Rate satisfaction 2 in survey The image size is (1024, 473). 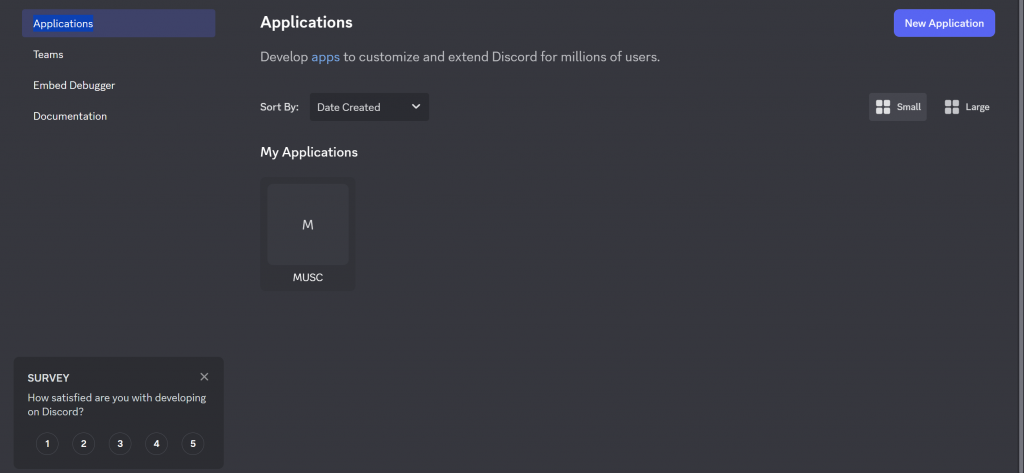point(84,443)
